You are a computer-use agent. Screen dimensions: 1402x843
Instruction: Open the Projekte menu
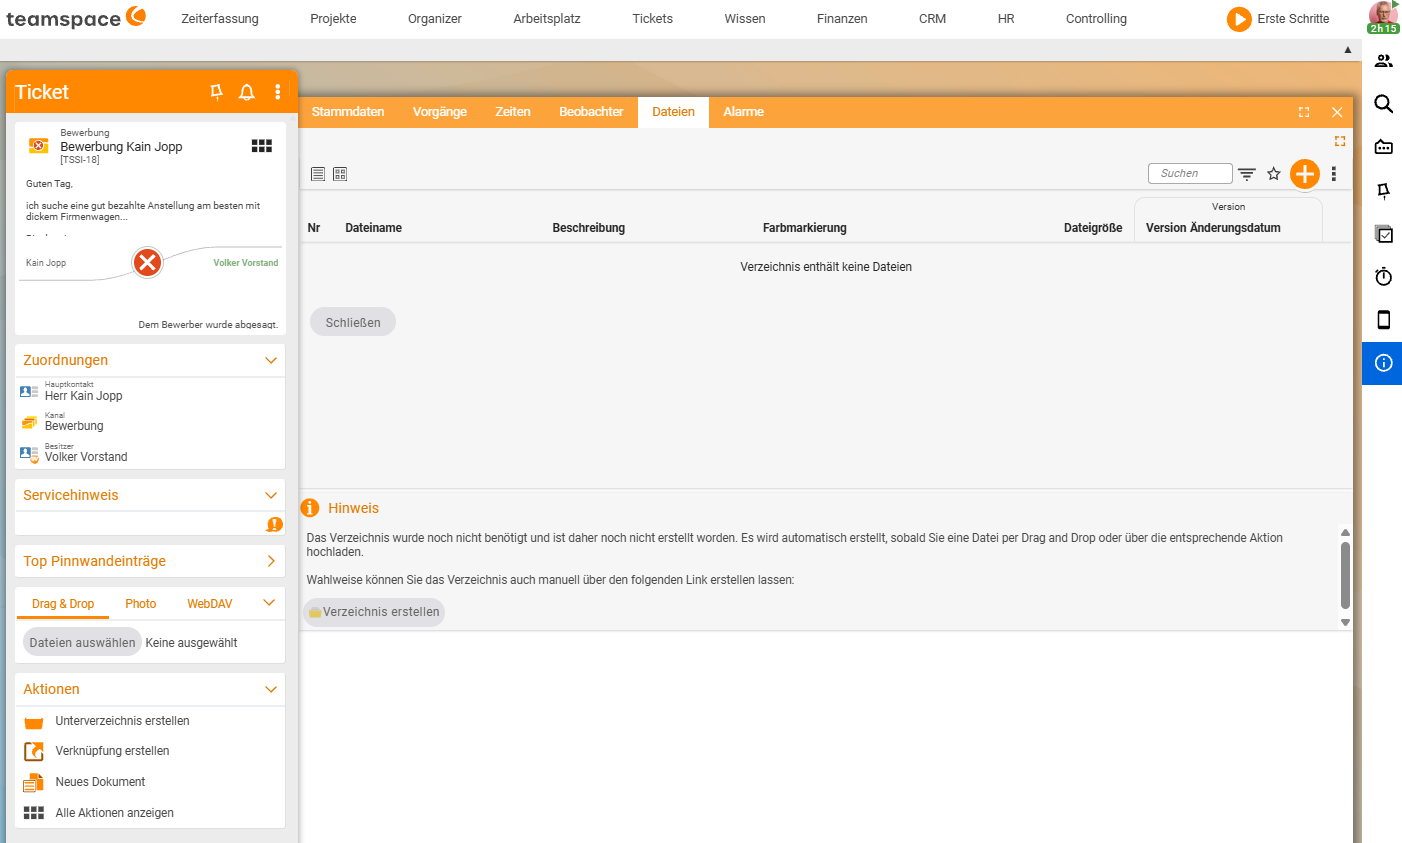(333, 19)
